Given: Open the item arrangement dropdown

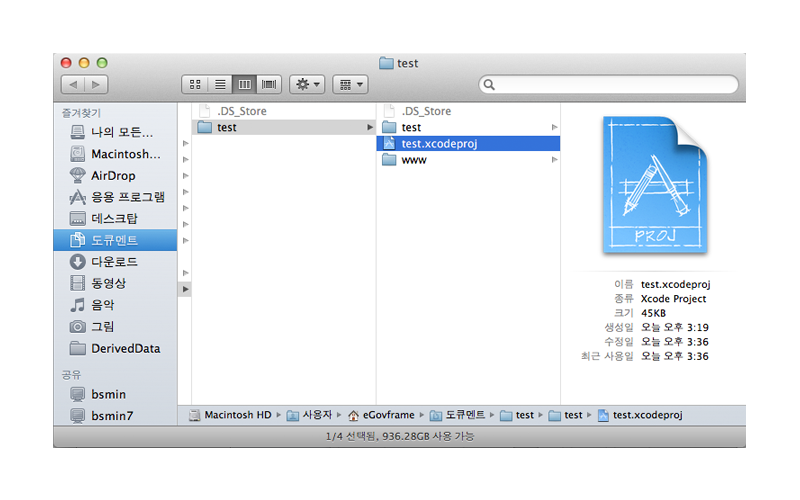Looking at the screenshot, I should coord(350,85).
